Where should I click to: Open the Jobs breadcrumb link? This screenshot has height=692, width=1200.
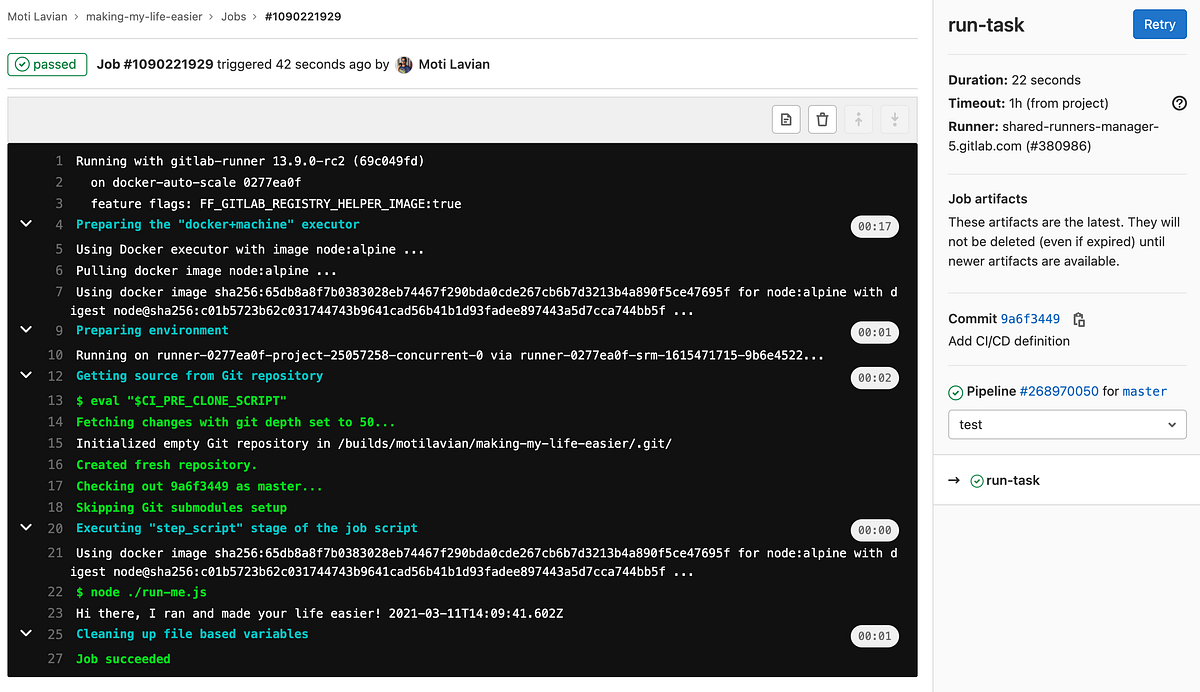(233, 16)
